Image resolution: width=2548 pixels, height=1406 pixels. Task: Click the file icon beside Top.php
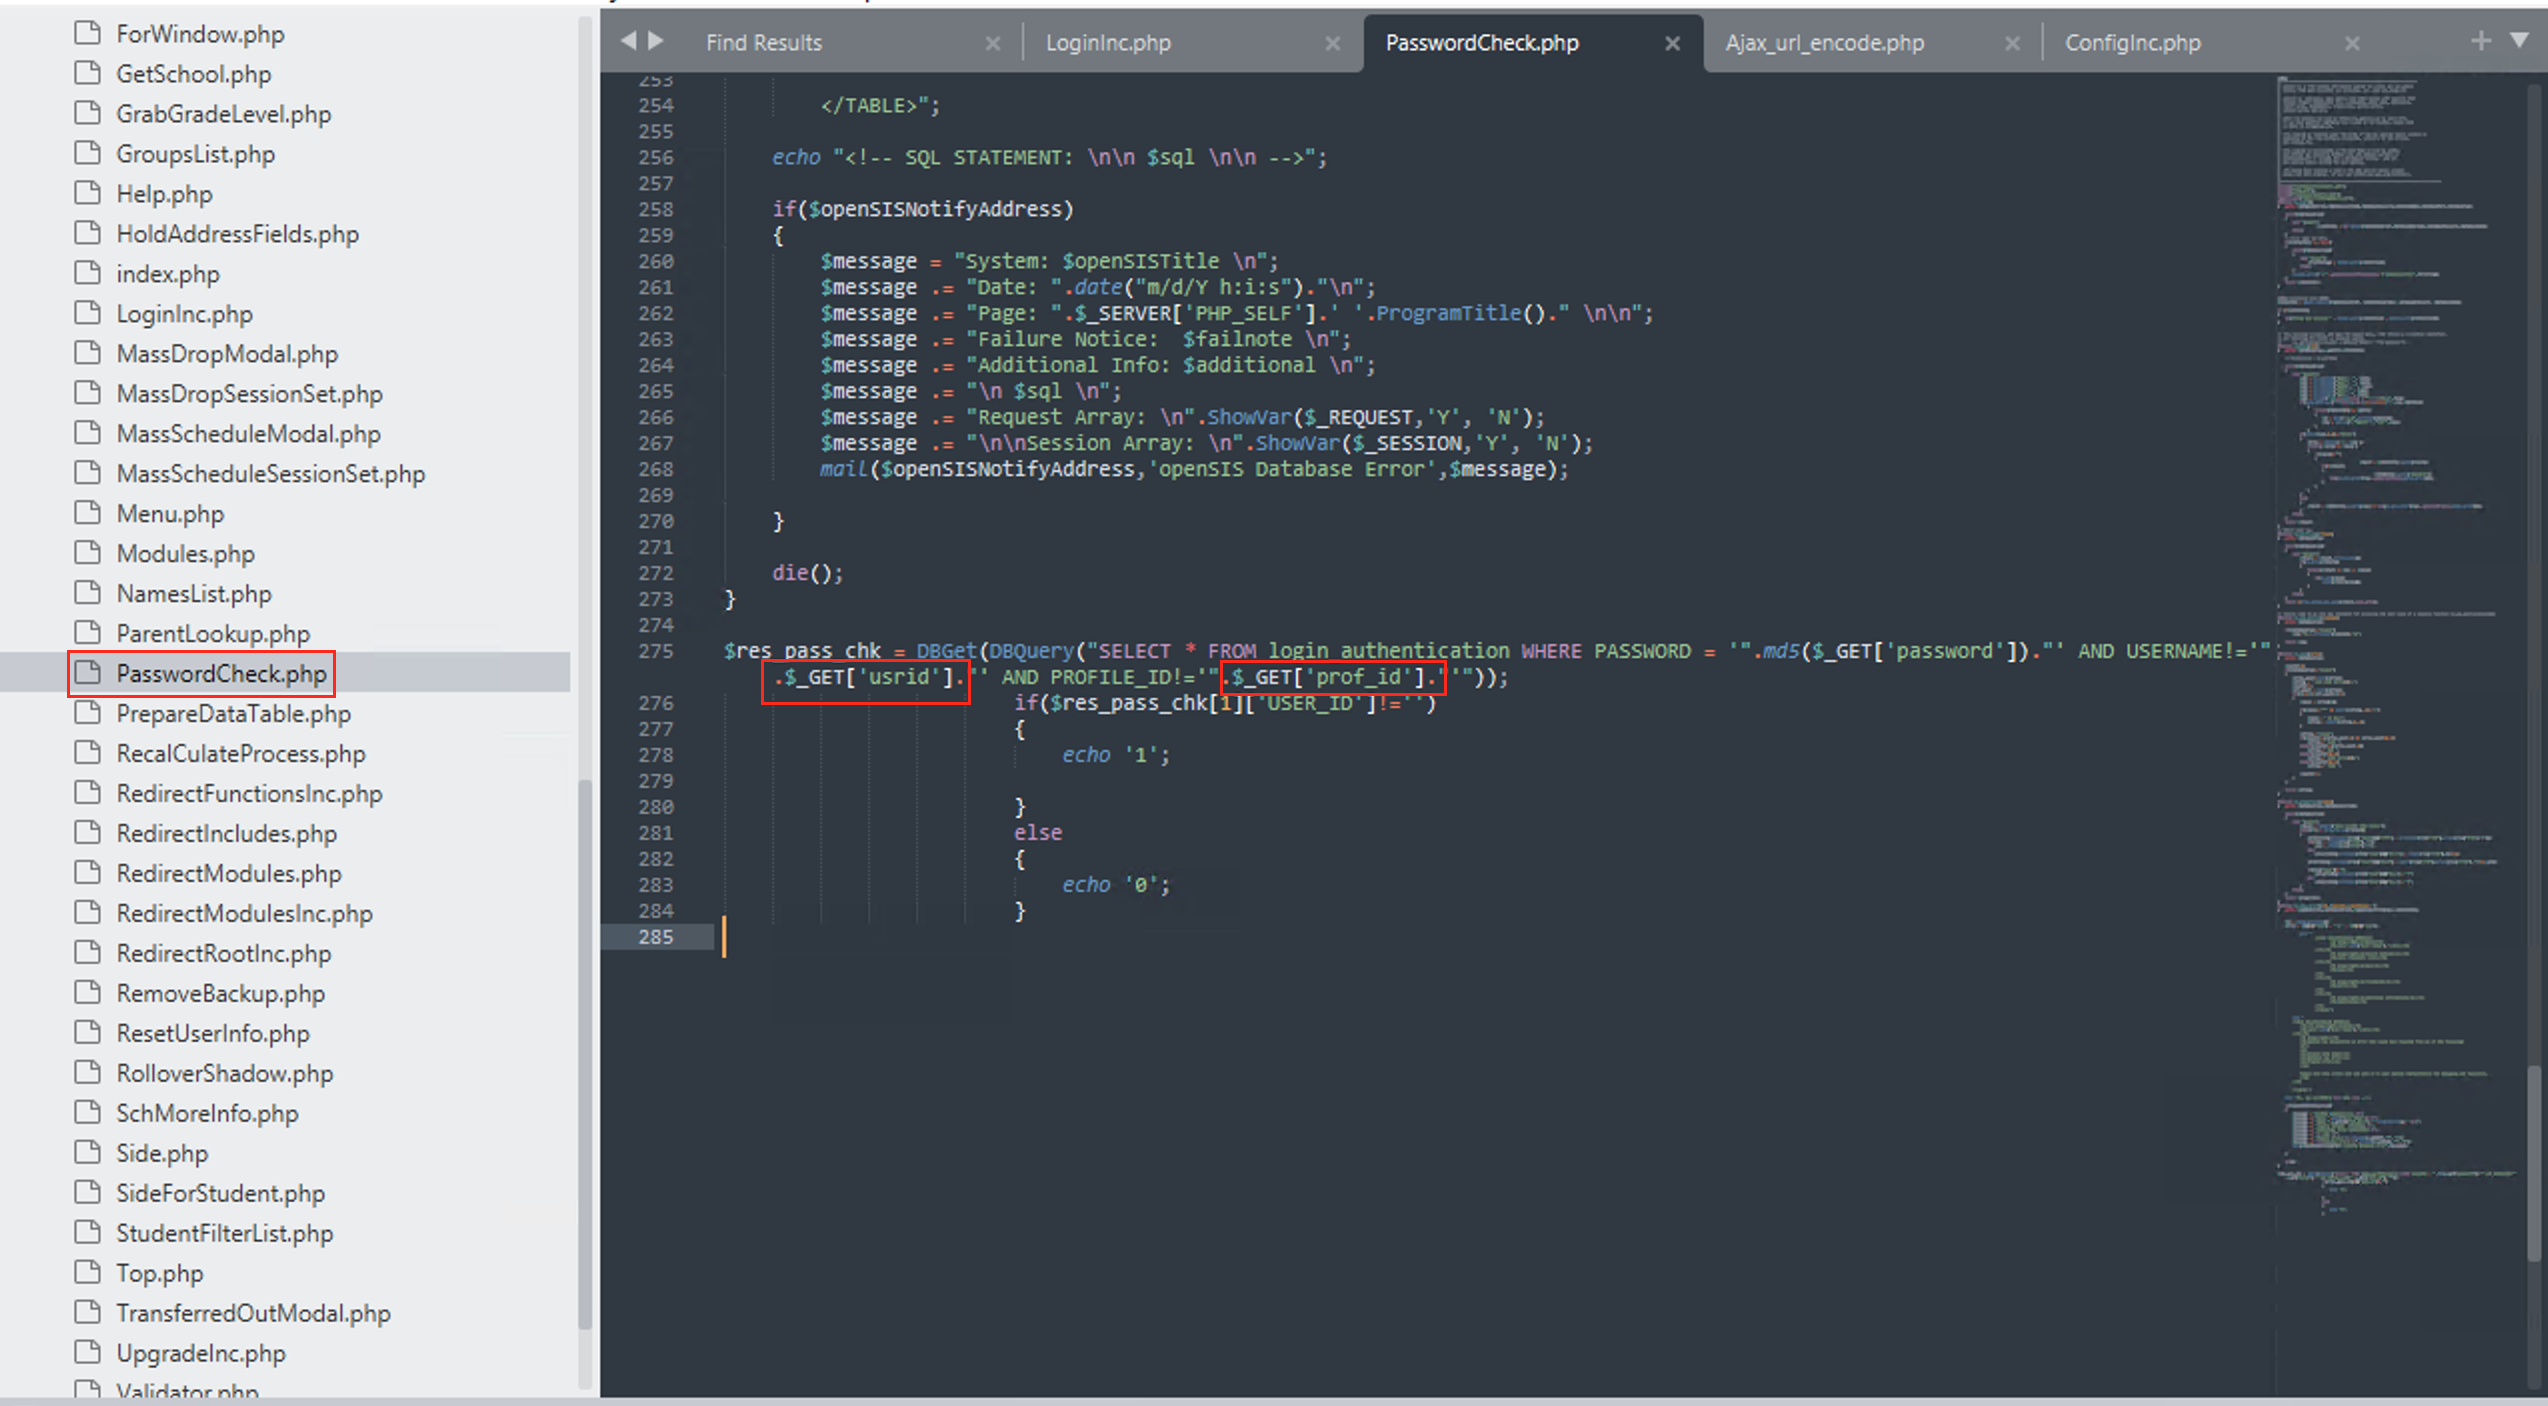[88, 1272]
